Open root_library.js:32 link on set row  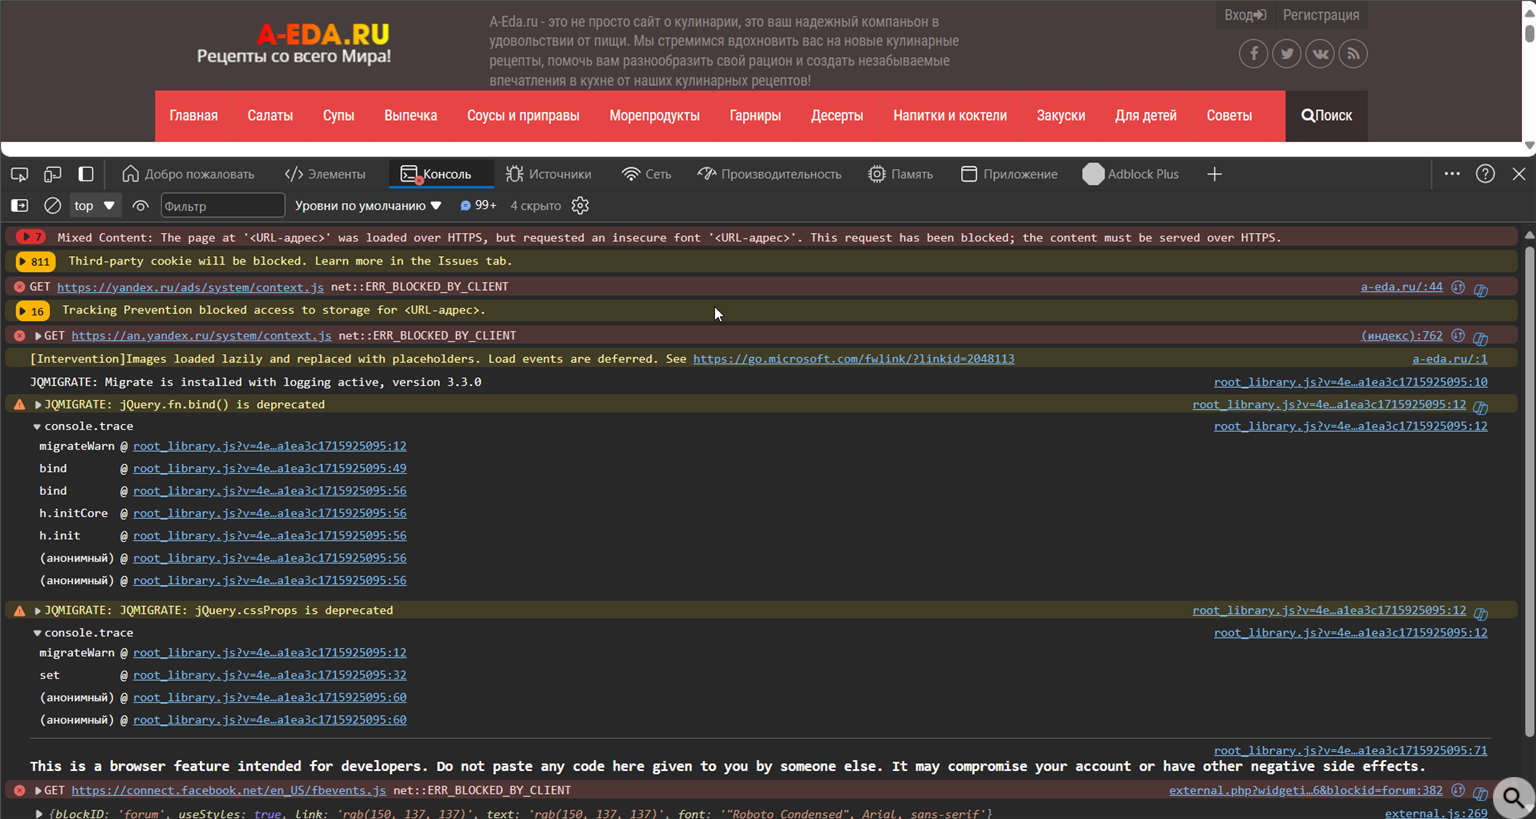[269, 675]
